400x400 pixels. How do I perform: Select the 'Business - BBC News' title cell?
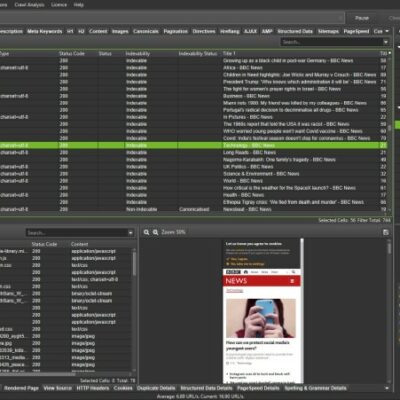pos(246,96)
